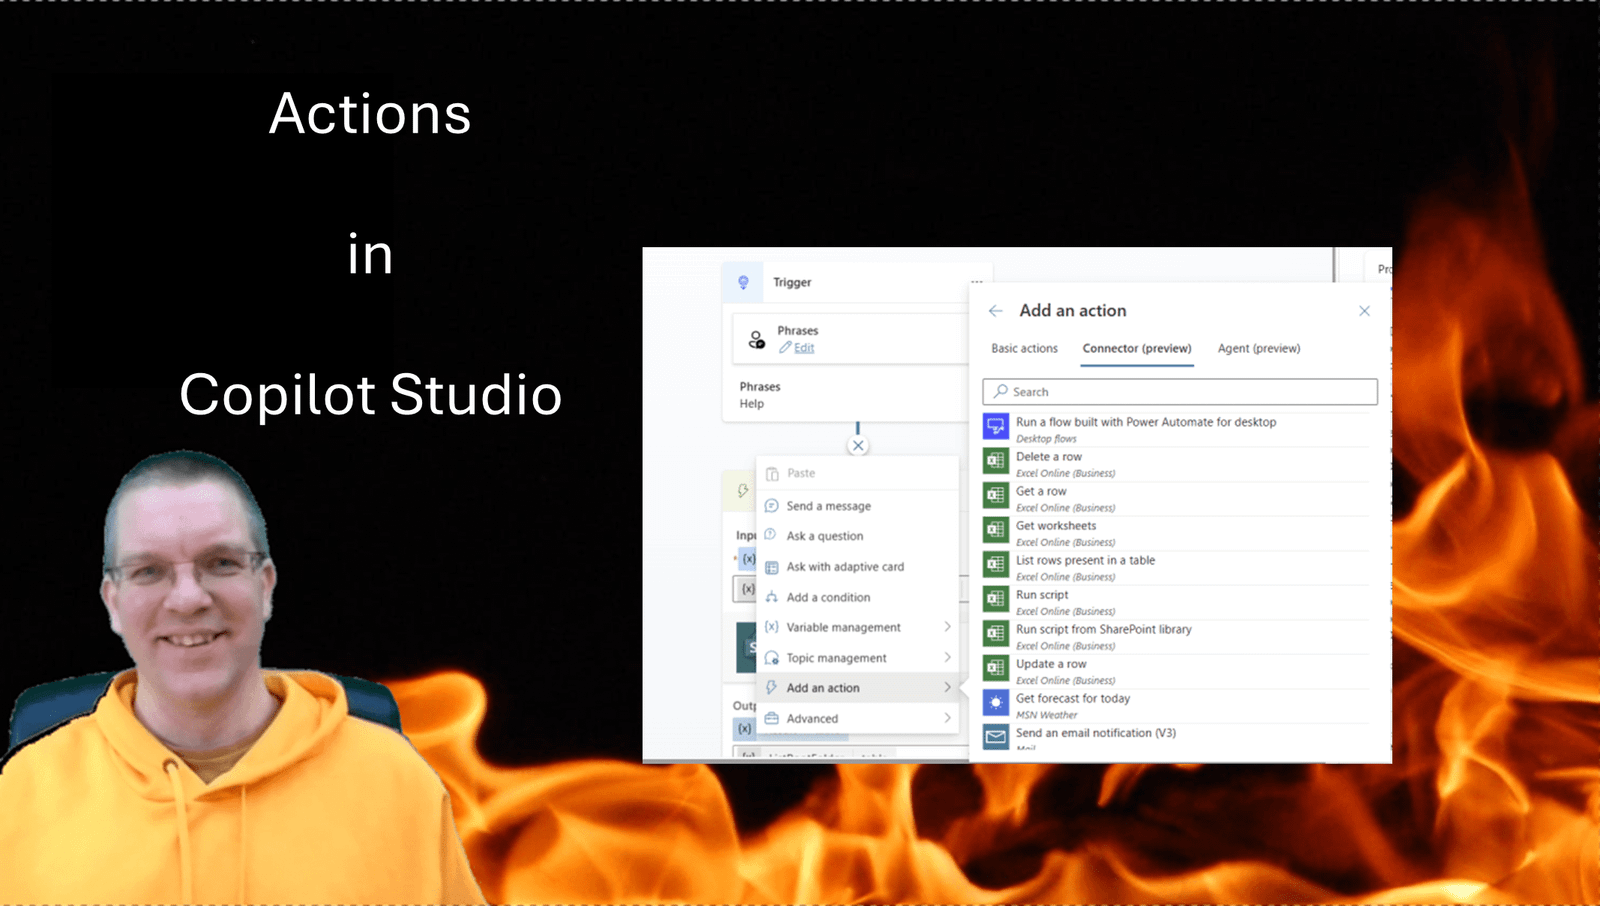
Task: Choose Ask with adaptive card
Action: [x=857, y=567]
